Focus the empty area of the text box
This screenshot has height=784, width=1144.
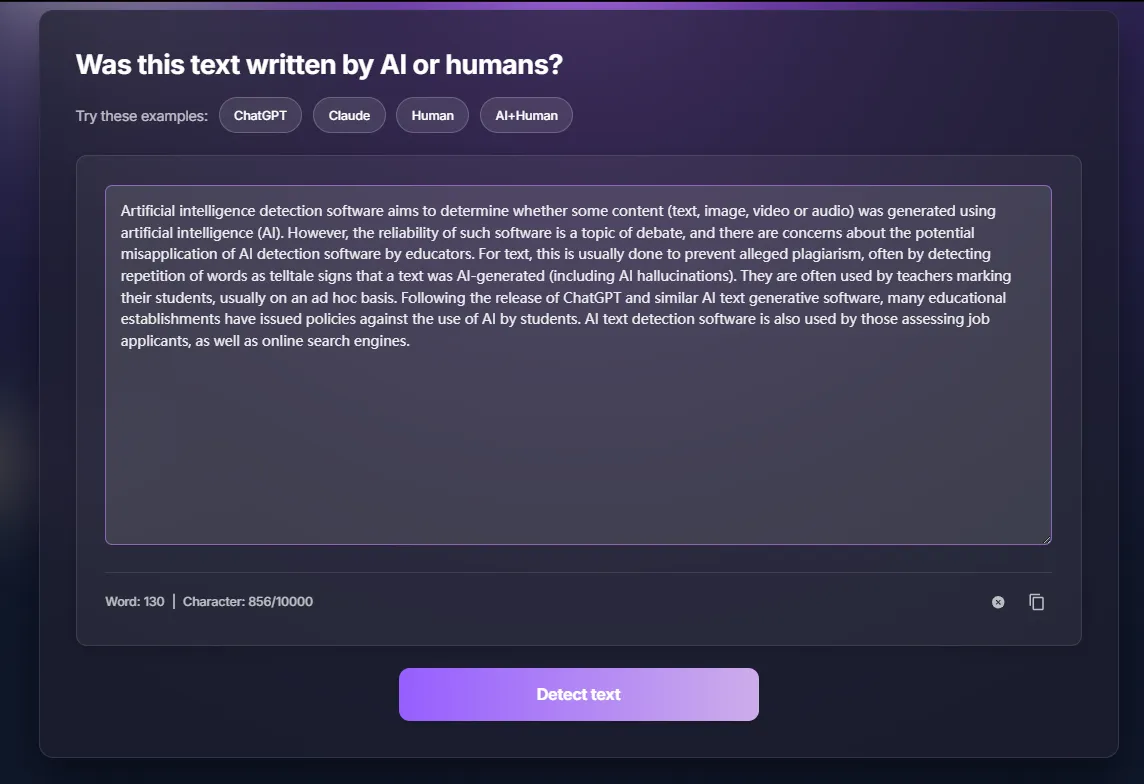(578, 450)
